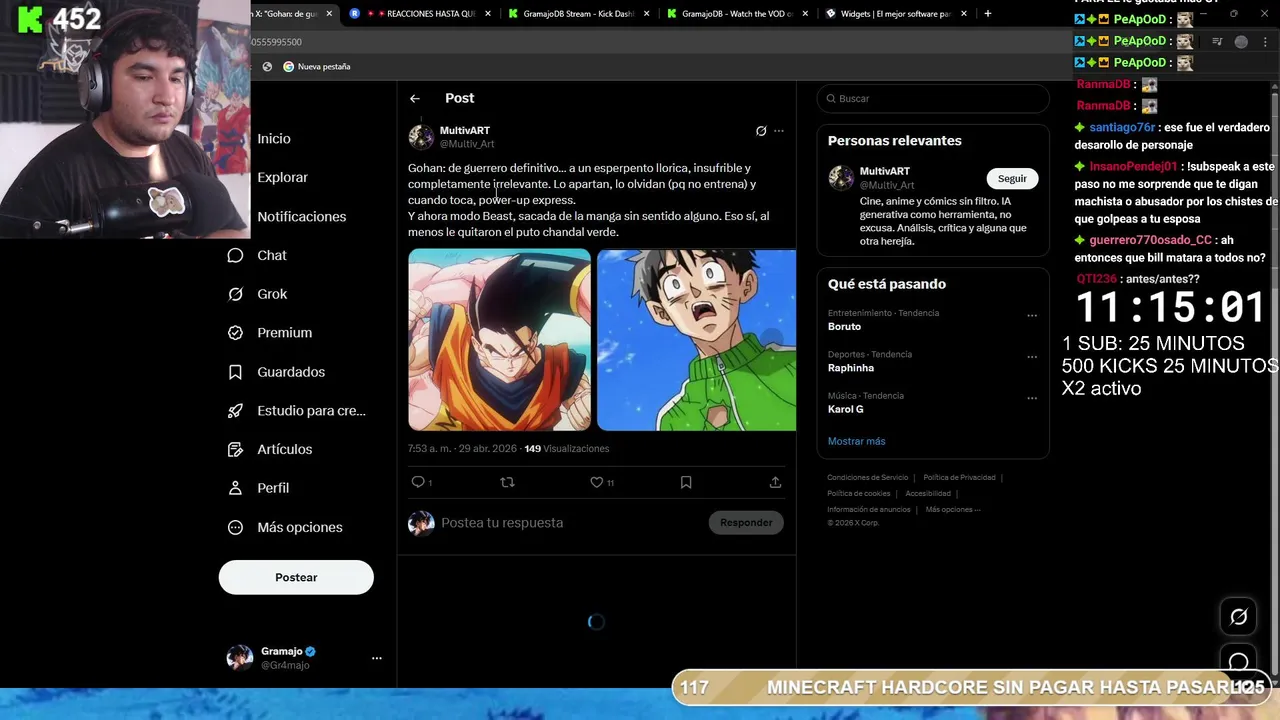Click the floating Grok button at bottom right
This screenshot has height=720, width=1280.
click(1238, 617)
